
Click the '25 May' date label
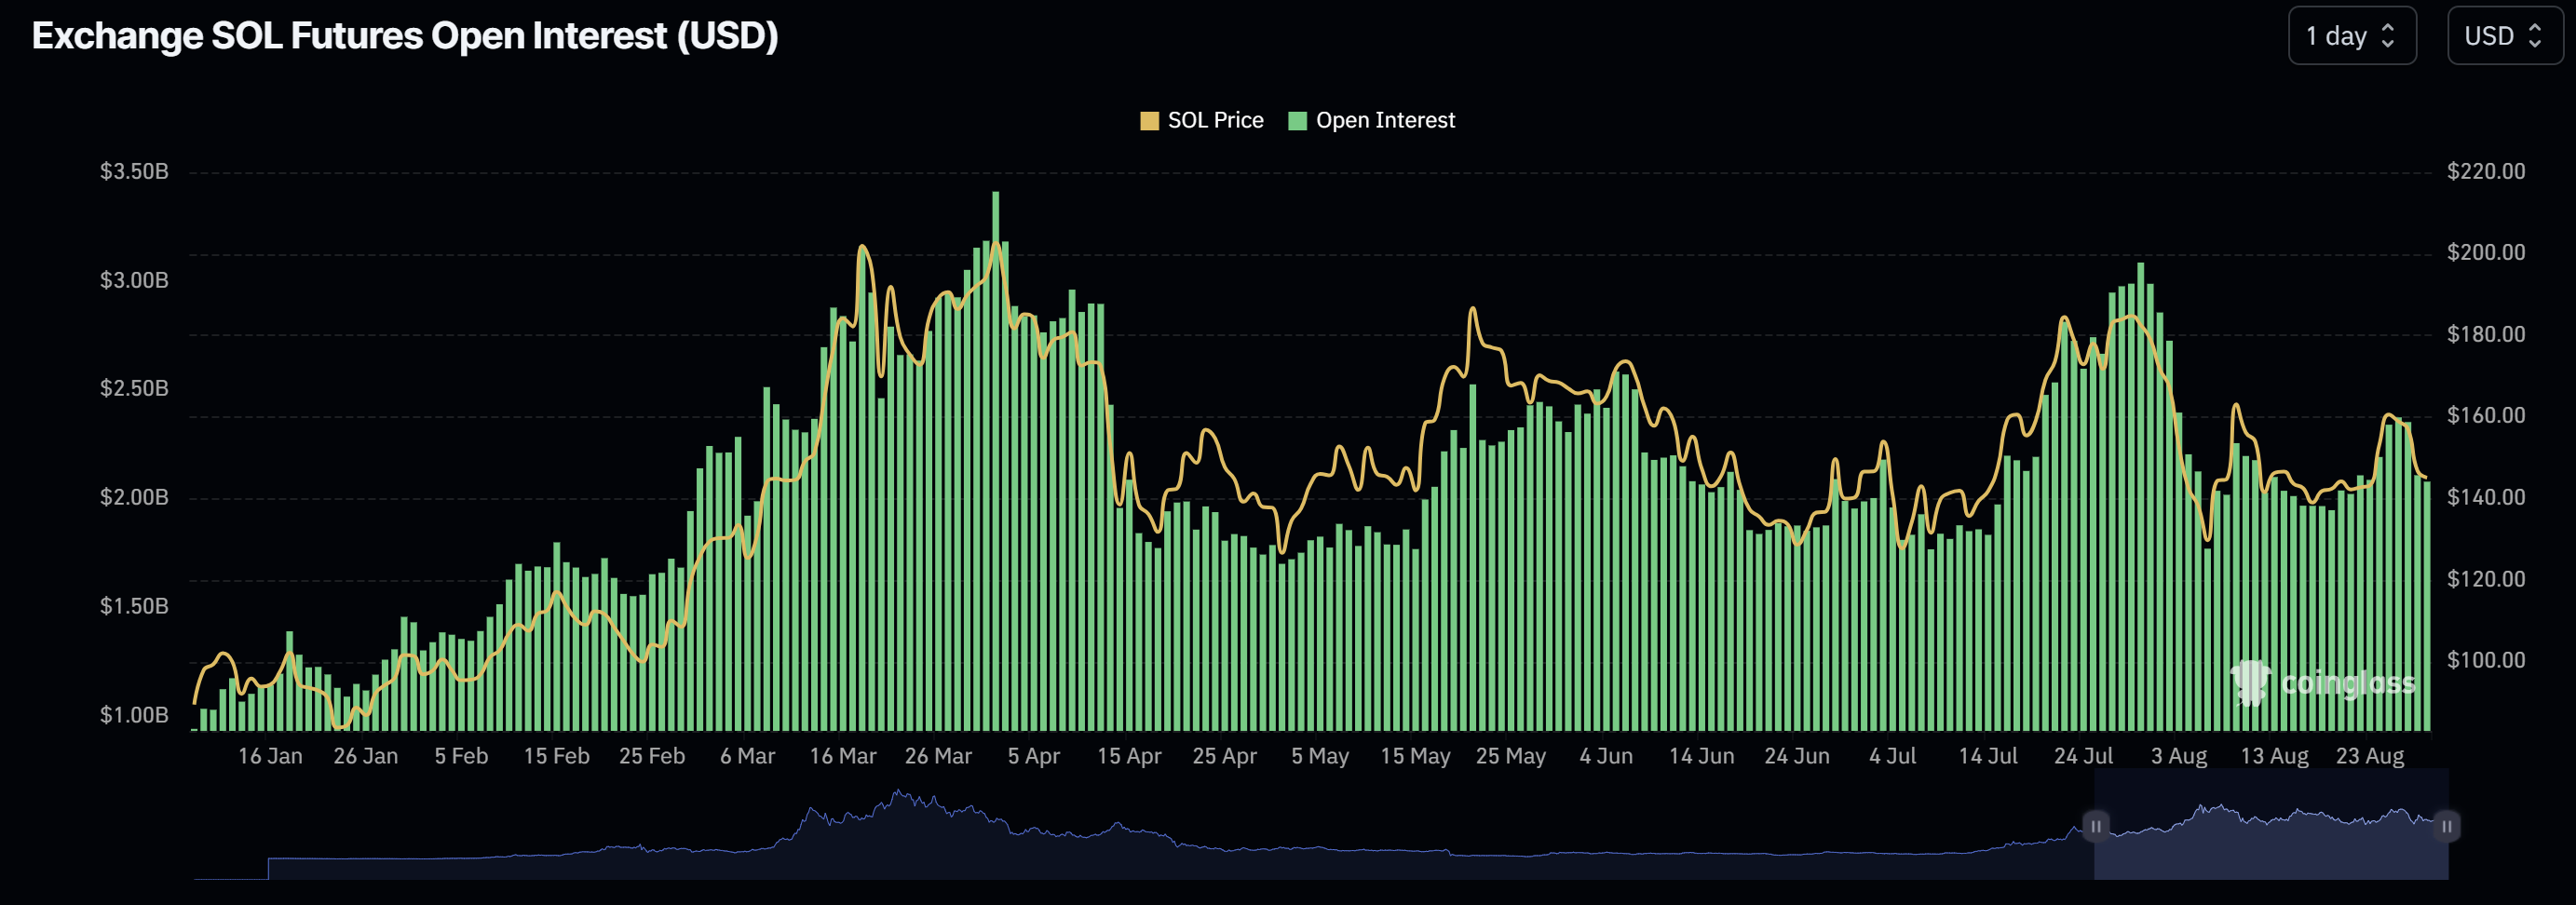click(1511, 756)
